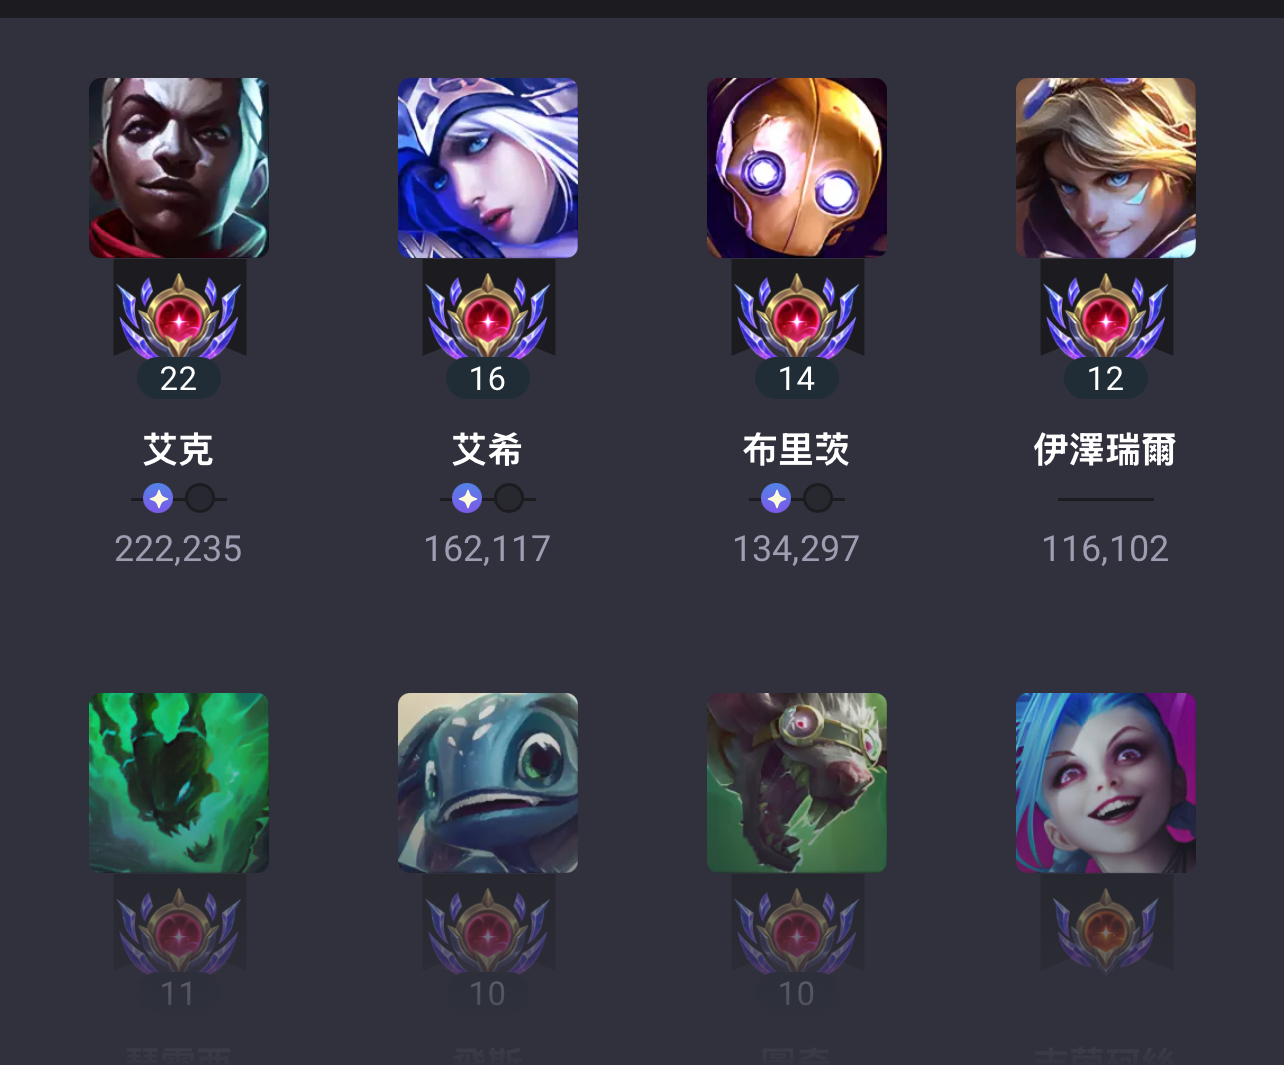Click the 伊澤瑞爾 champion name

[x=1106, y=450]
